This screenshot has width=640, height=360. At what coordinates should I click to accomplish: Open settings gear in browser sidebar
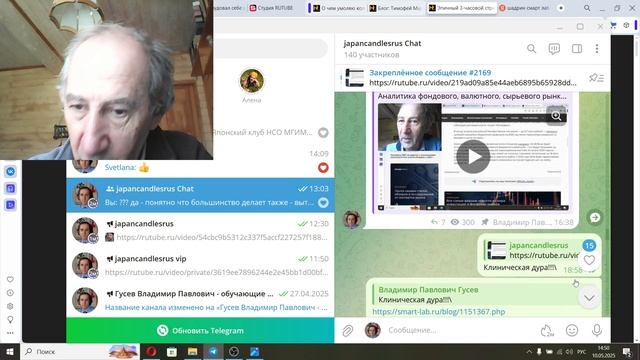click(10, 306)
